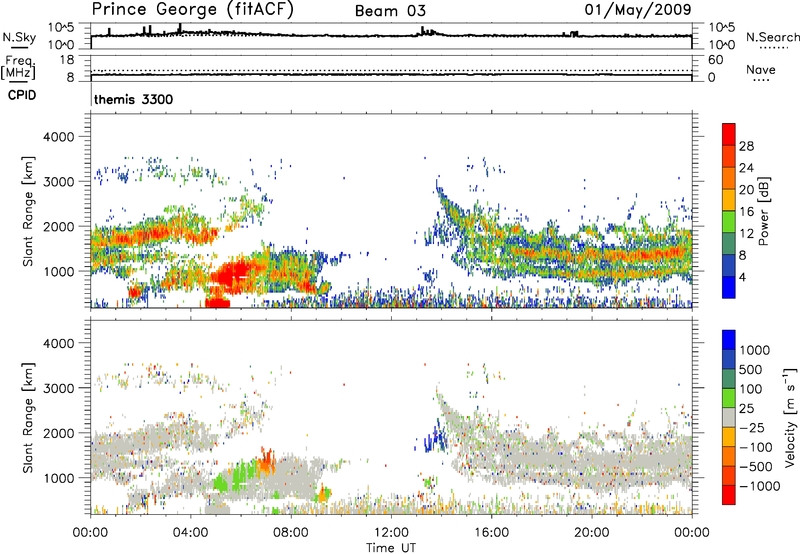The width and height of the screenshot is (800, 554).
Task: Click the '3000' tick of the velocity panel
Action: [59, 388]
